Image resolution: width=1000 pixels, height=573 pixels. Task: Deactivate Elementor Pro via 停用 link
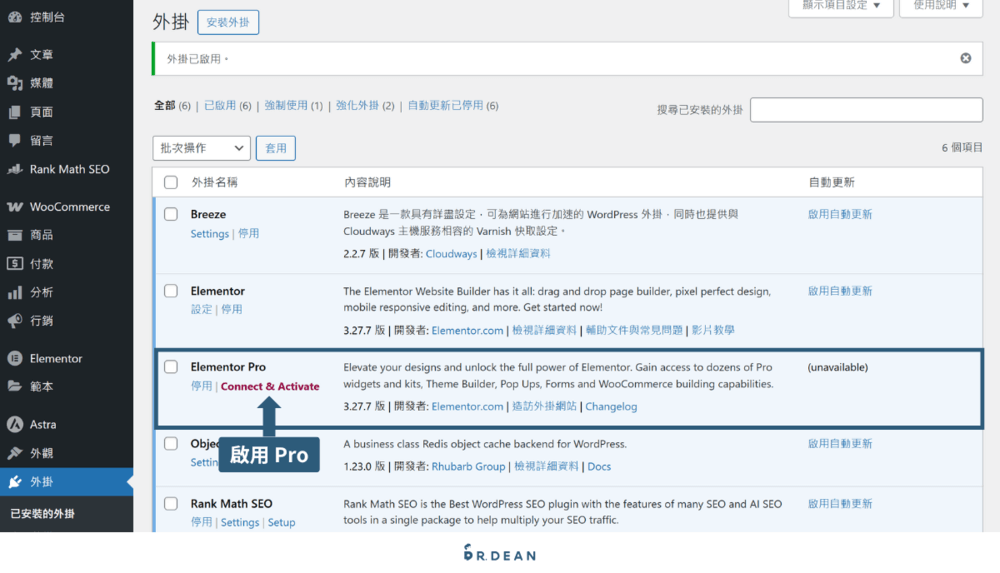pos(201,386)
